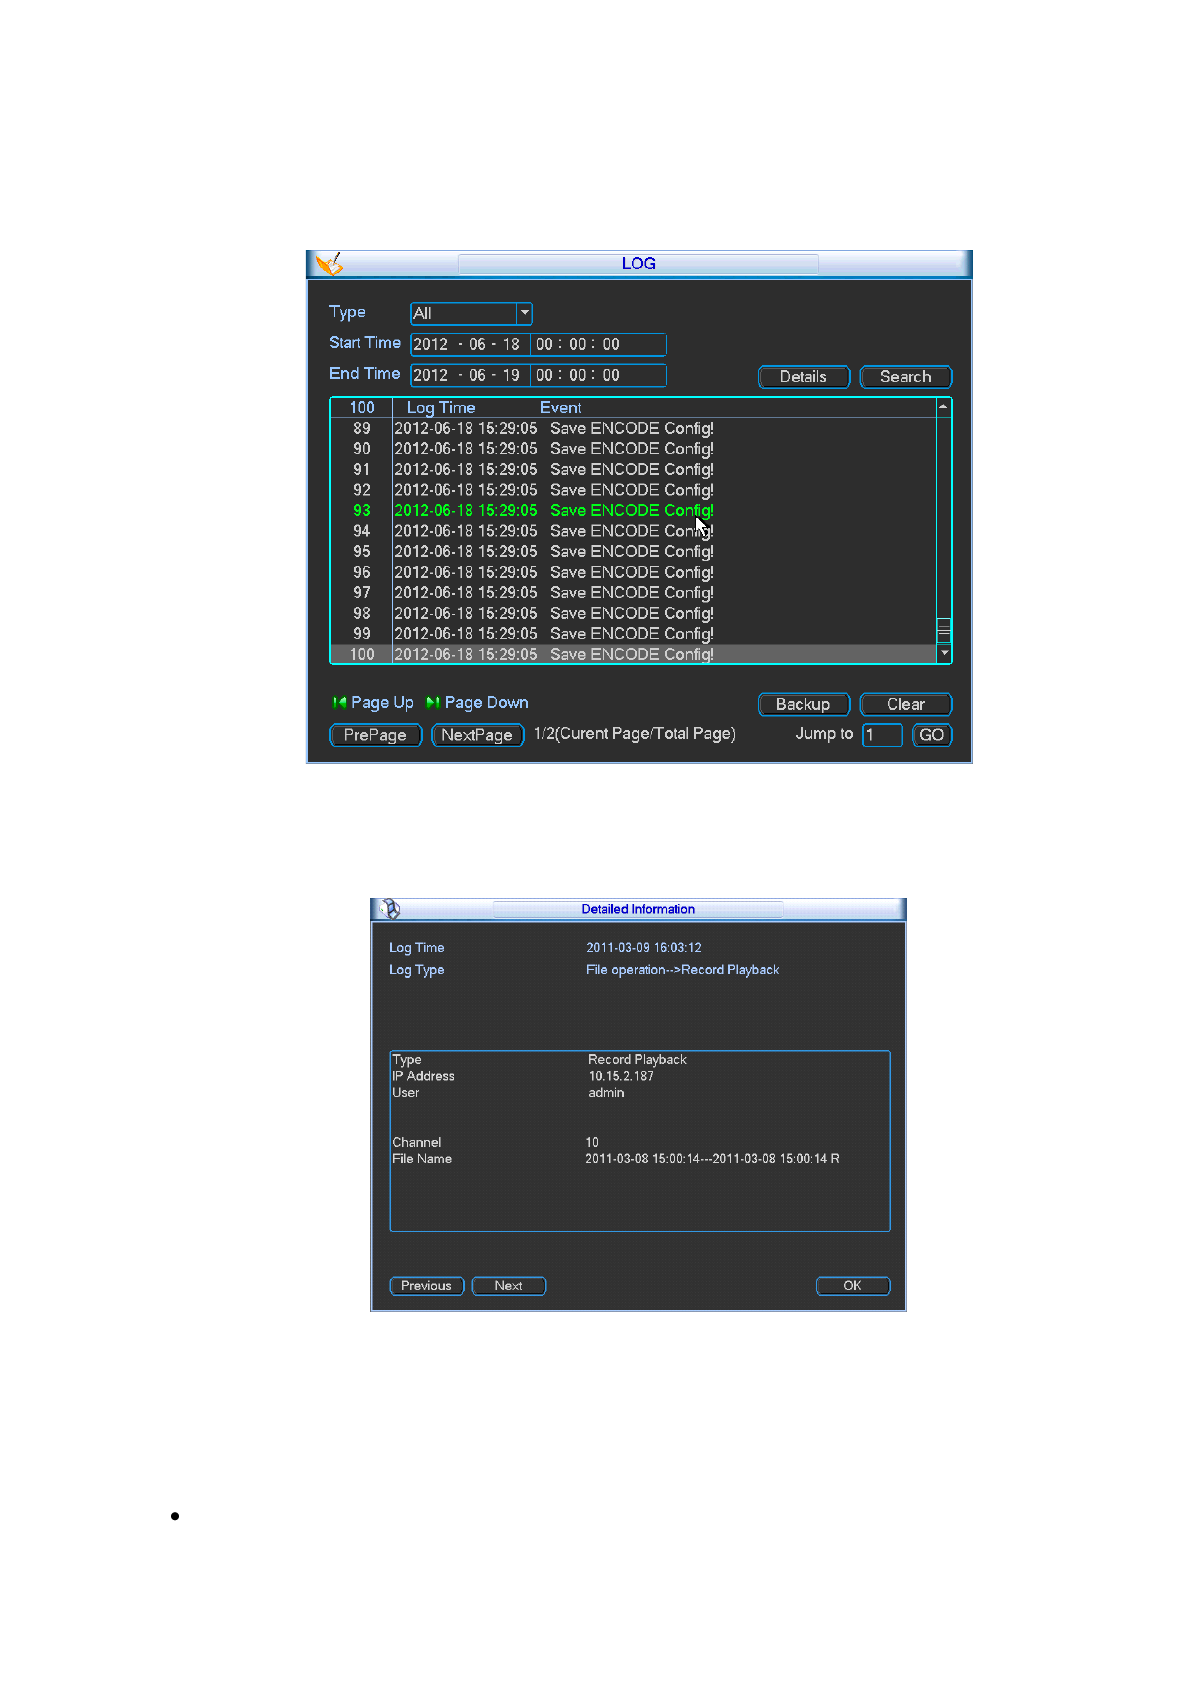Click the Start Time date field
The image size is (1191, 1684).
click(x=469, y=344)
